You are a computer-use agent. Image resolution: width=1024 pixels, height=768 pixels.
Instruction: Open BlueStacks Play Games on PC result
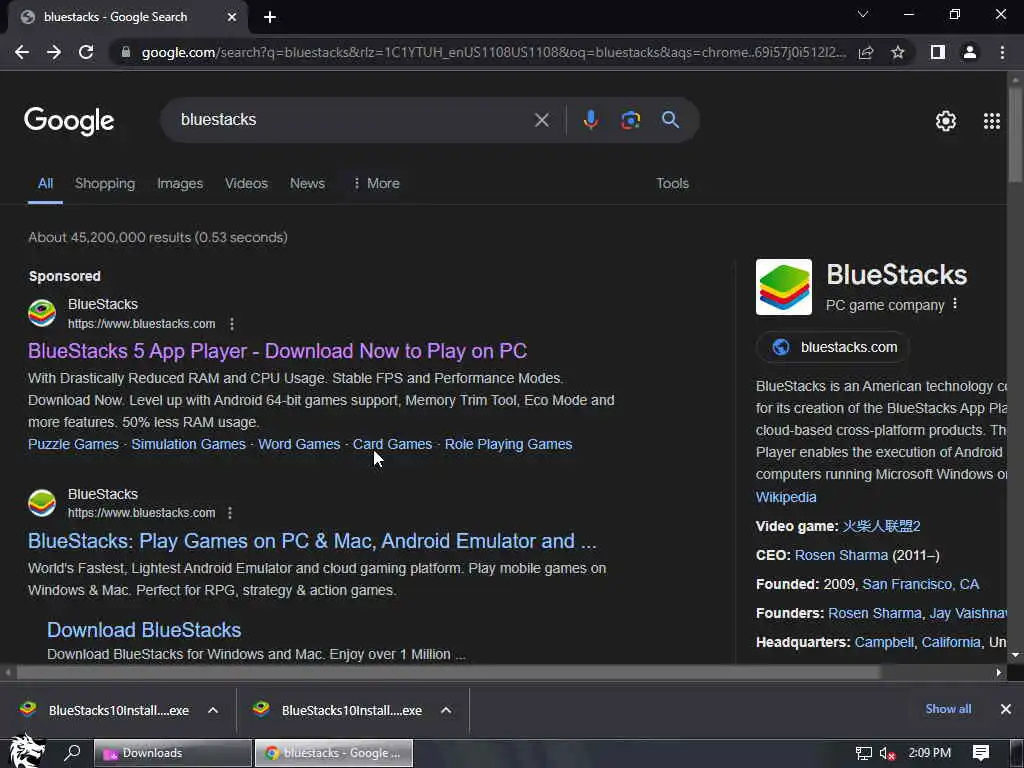[312, 541]
